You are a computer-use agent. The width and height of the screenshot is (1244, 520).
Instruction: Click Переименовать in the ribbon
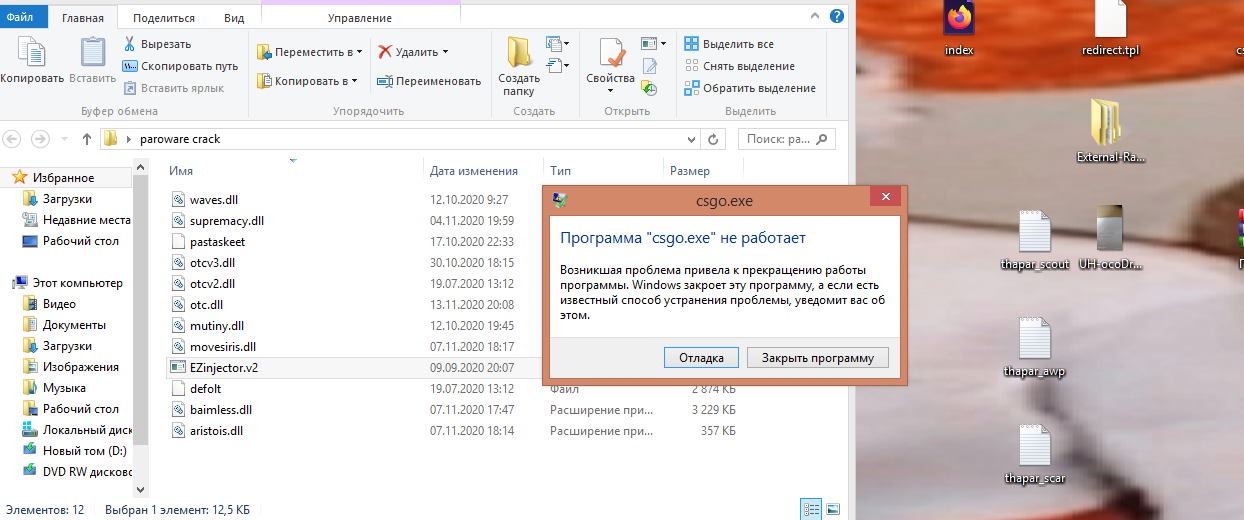[429, 81]
